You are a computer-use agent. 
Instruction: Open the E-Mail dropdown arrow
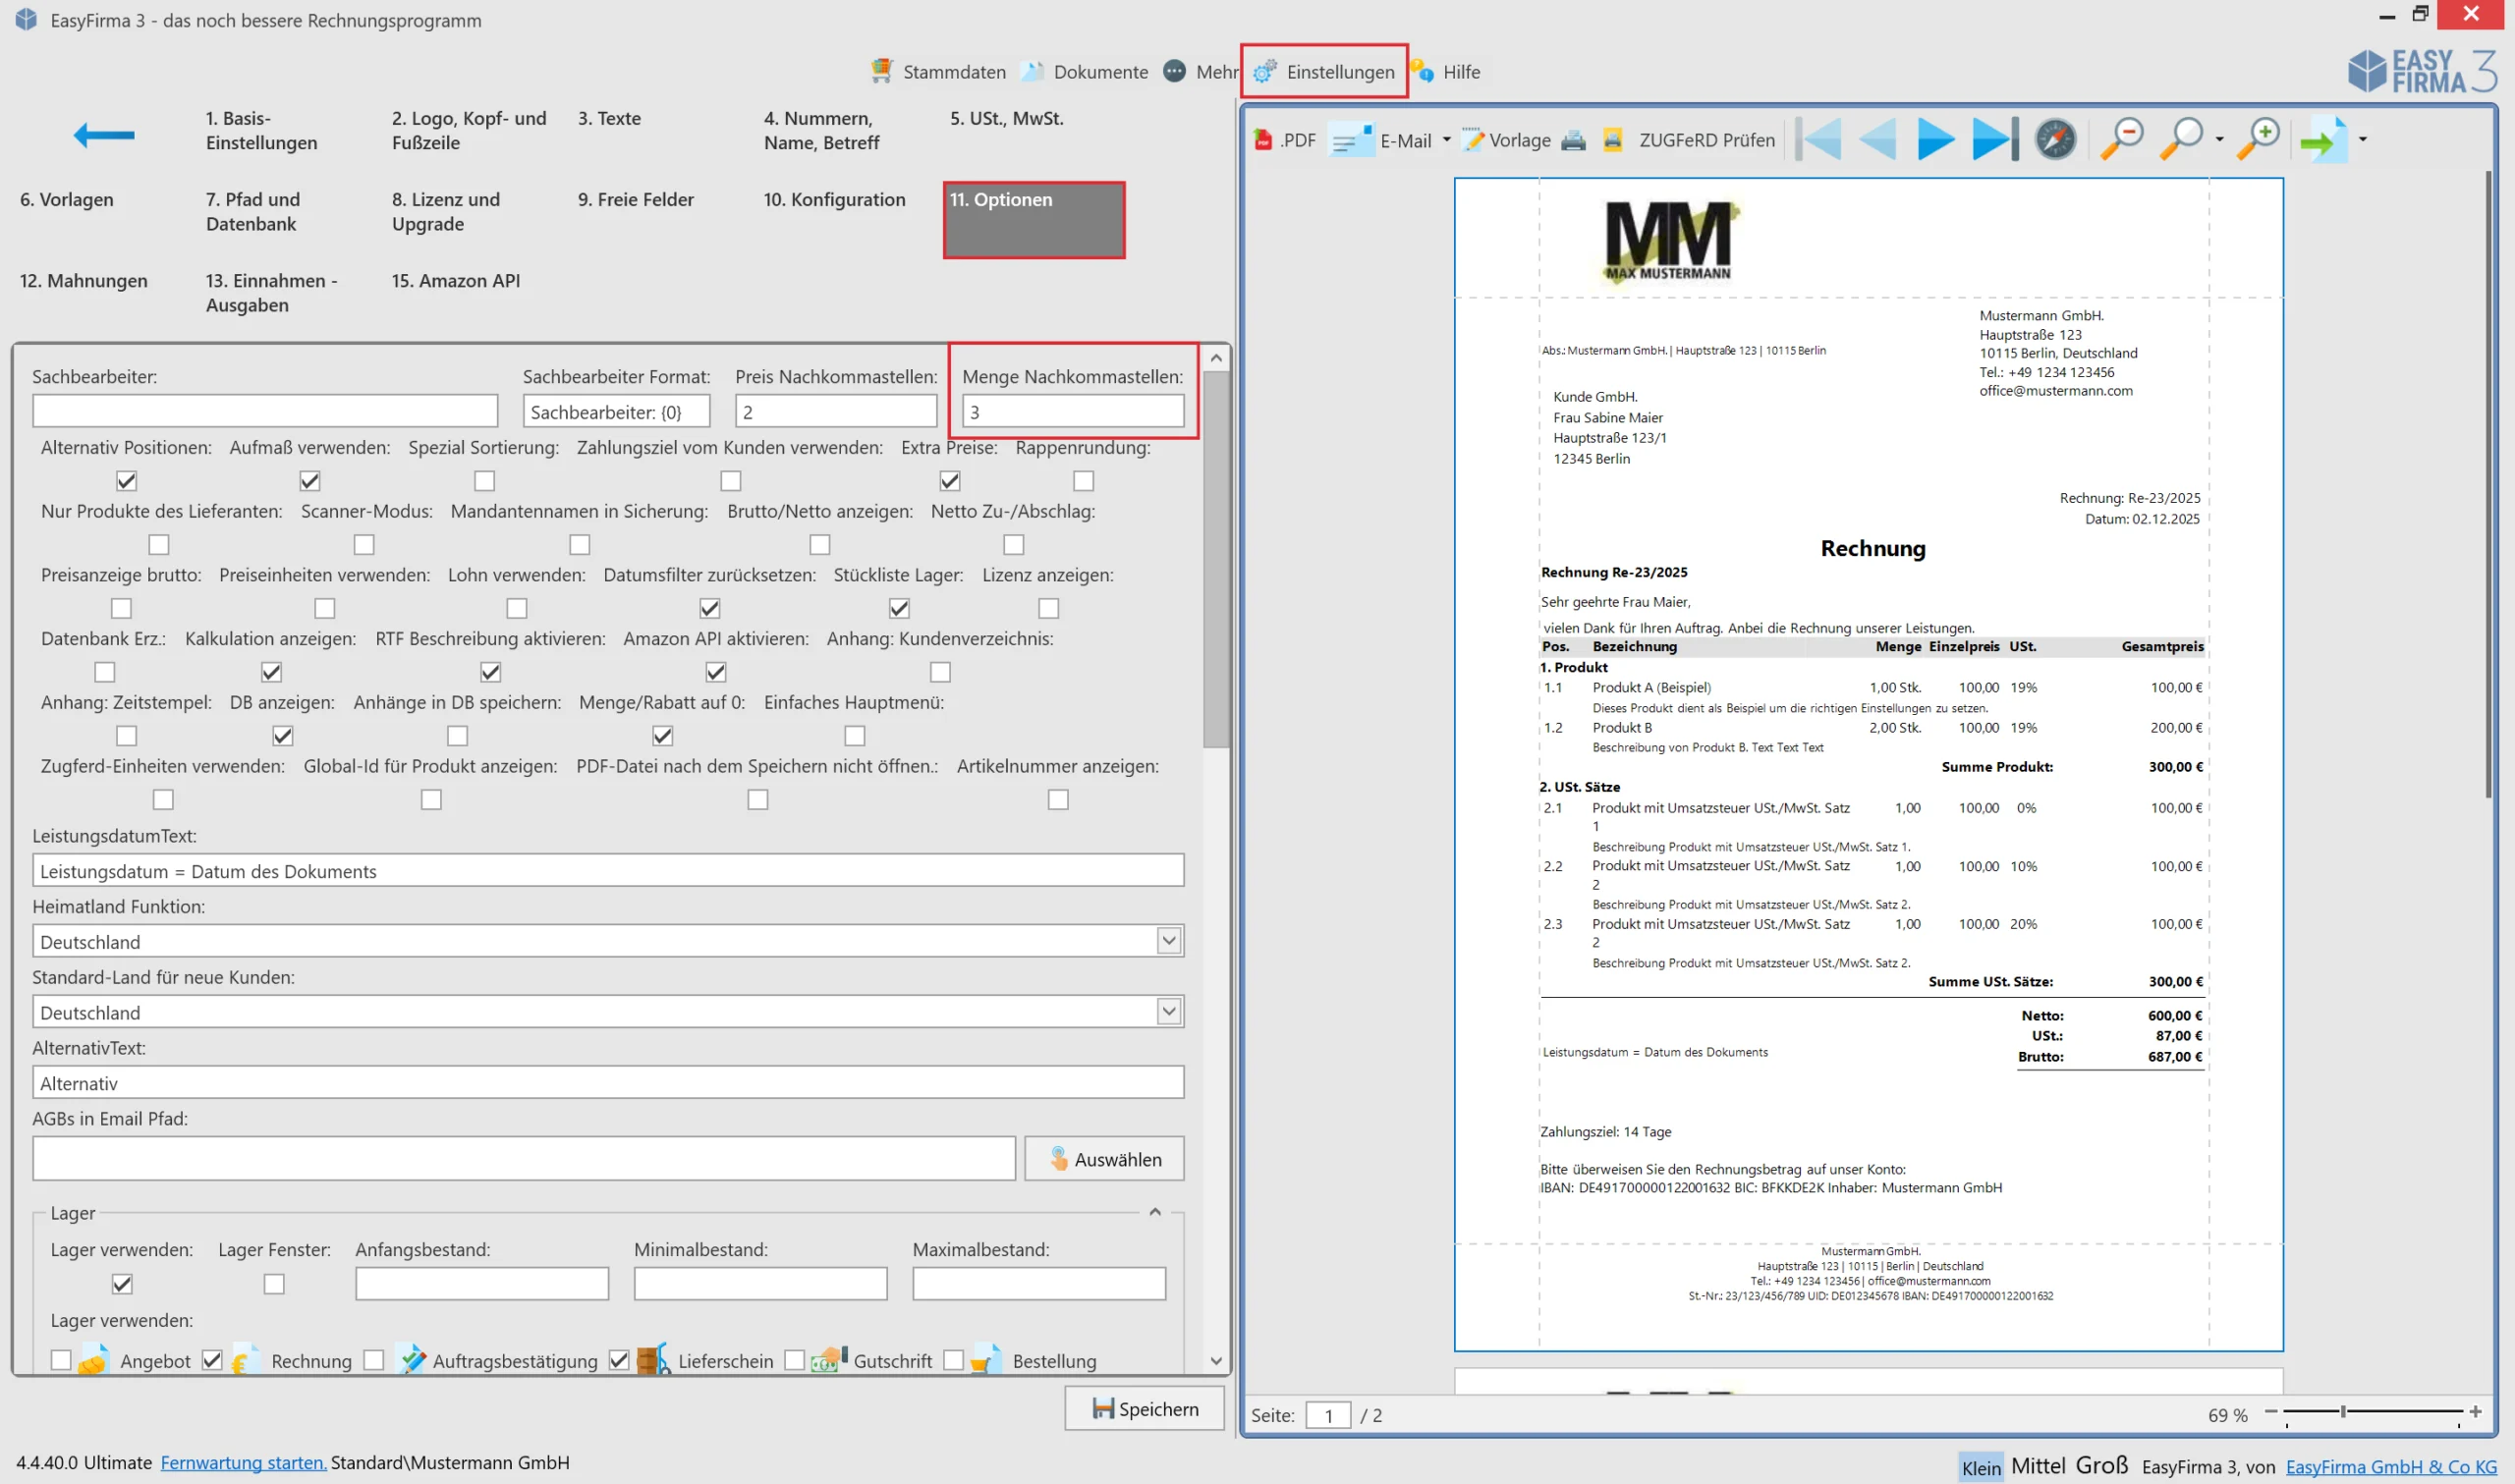[x=1446, y=140]
